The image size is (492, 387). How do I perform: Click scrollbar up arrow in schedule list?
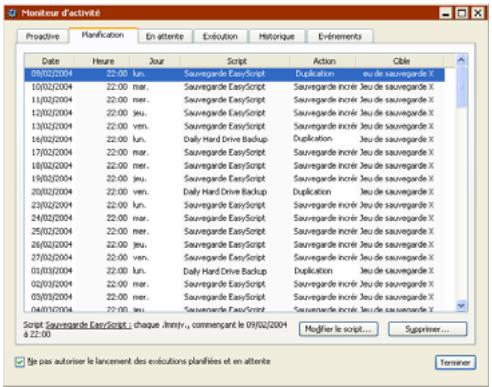pos(461,60)
